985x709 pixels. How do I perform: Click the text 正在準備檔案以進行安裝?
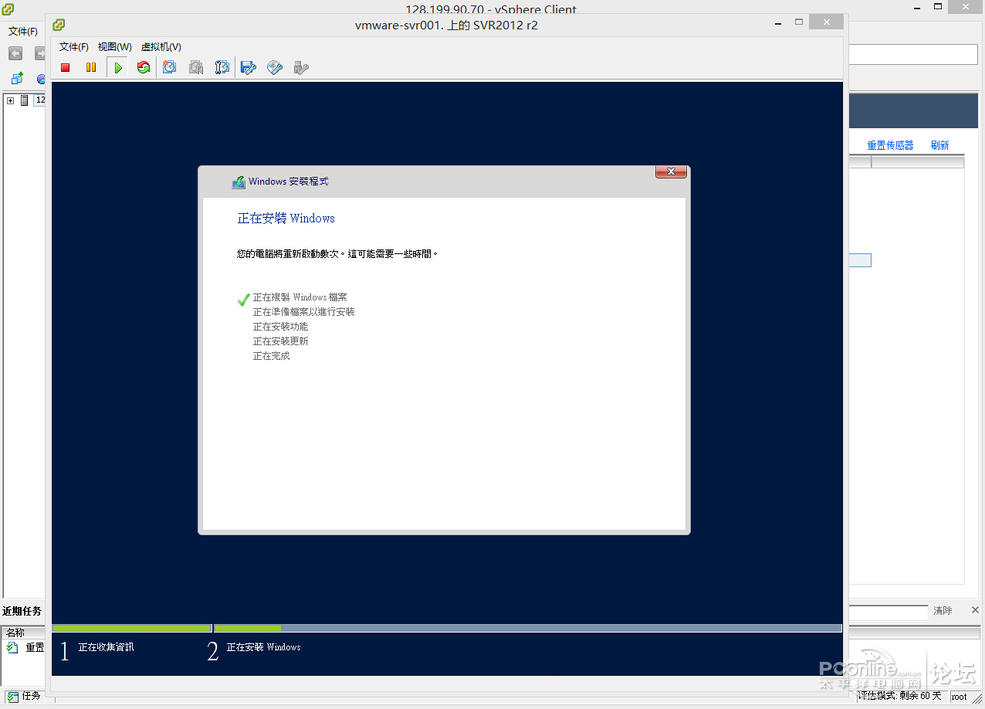[x=303, y=311]
